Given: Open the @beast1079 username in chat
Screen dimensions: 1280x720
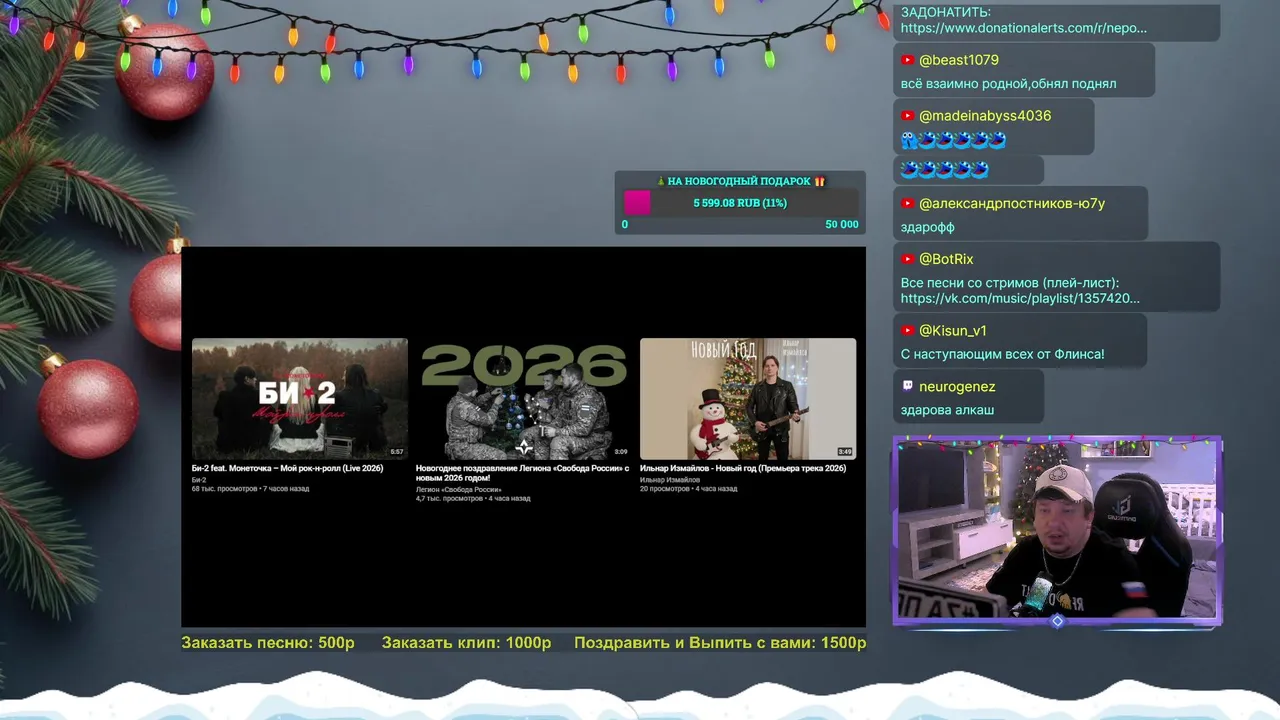Looking at the screenshot, I should [958, 60].
